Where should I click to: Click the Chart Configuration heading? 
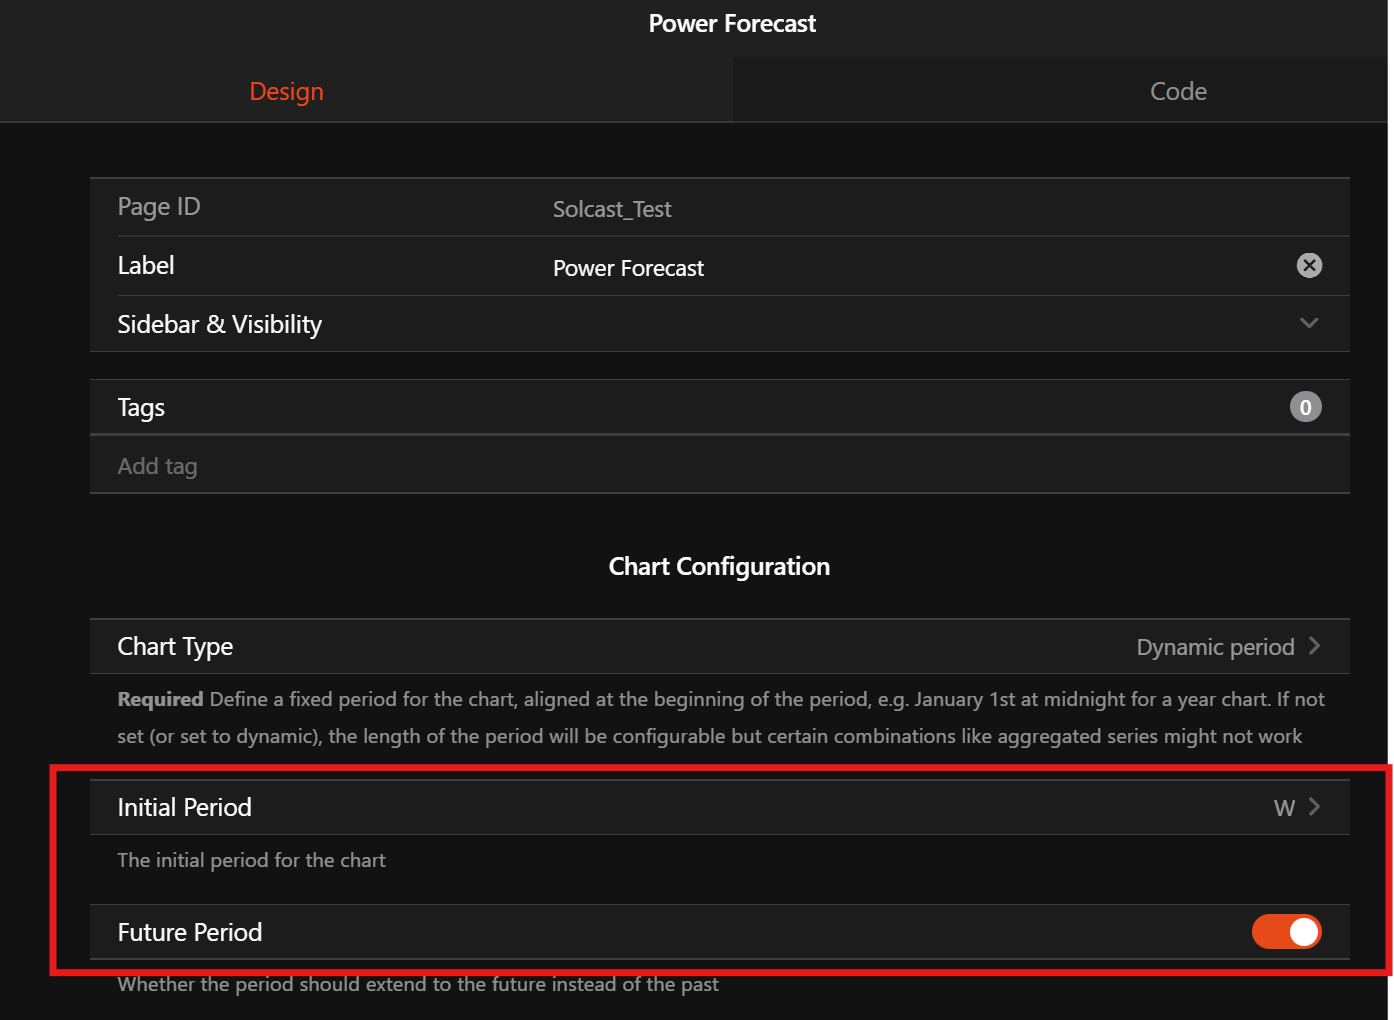pos(719,567)
